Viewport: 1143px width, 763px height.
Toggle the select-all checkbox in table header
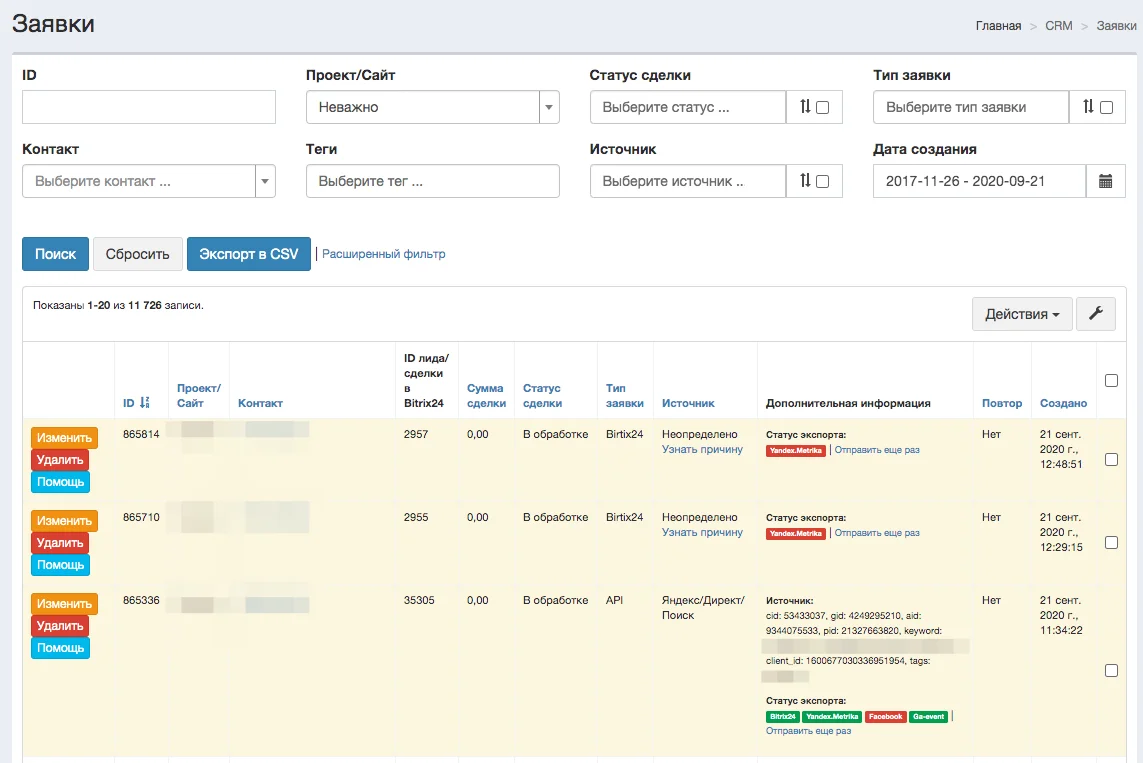1111,380
